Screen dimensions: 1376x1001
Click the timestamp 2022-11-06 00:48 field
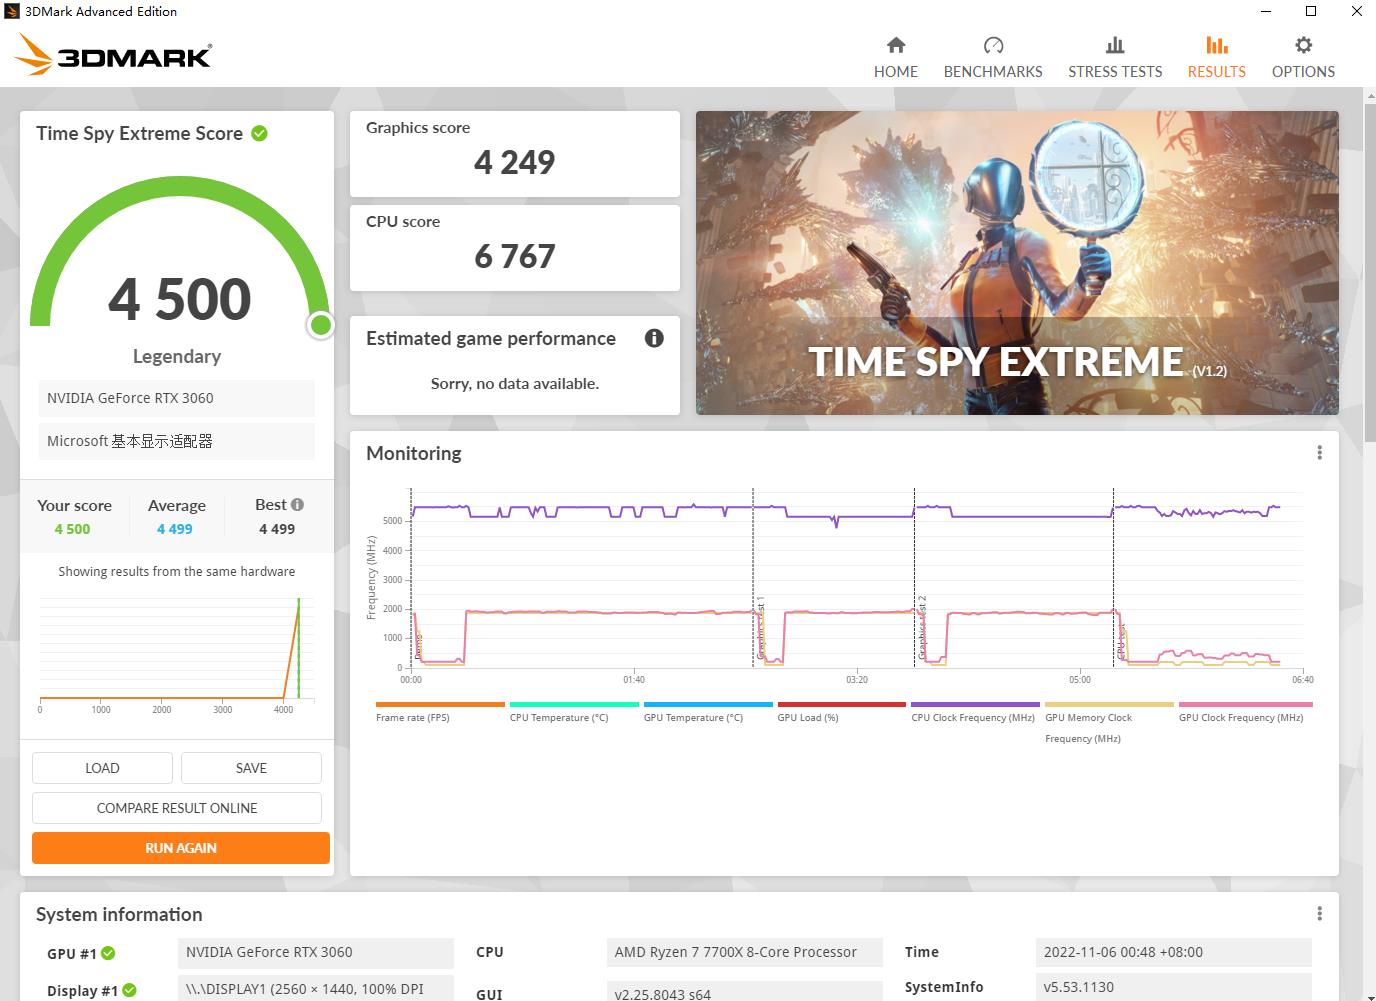(x=1174, y=952)
